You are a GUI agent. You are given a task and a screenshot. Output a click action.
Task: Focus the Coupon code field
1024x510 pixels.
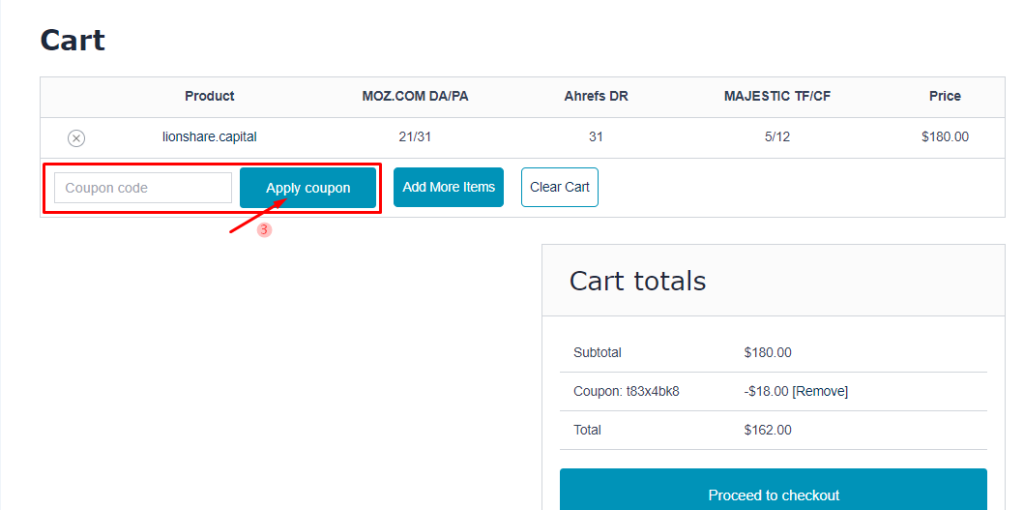tap(143, 188)
